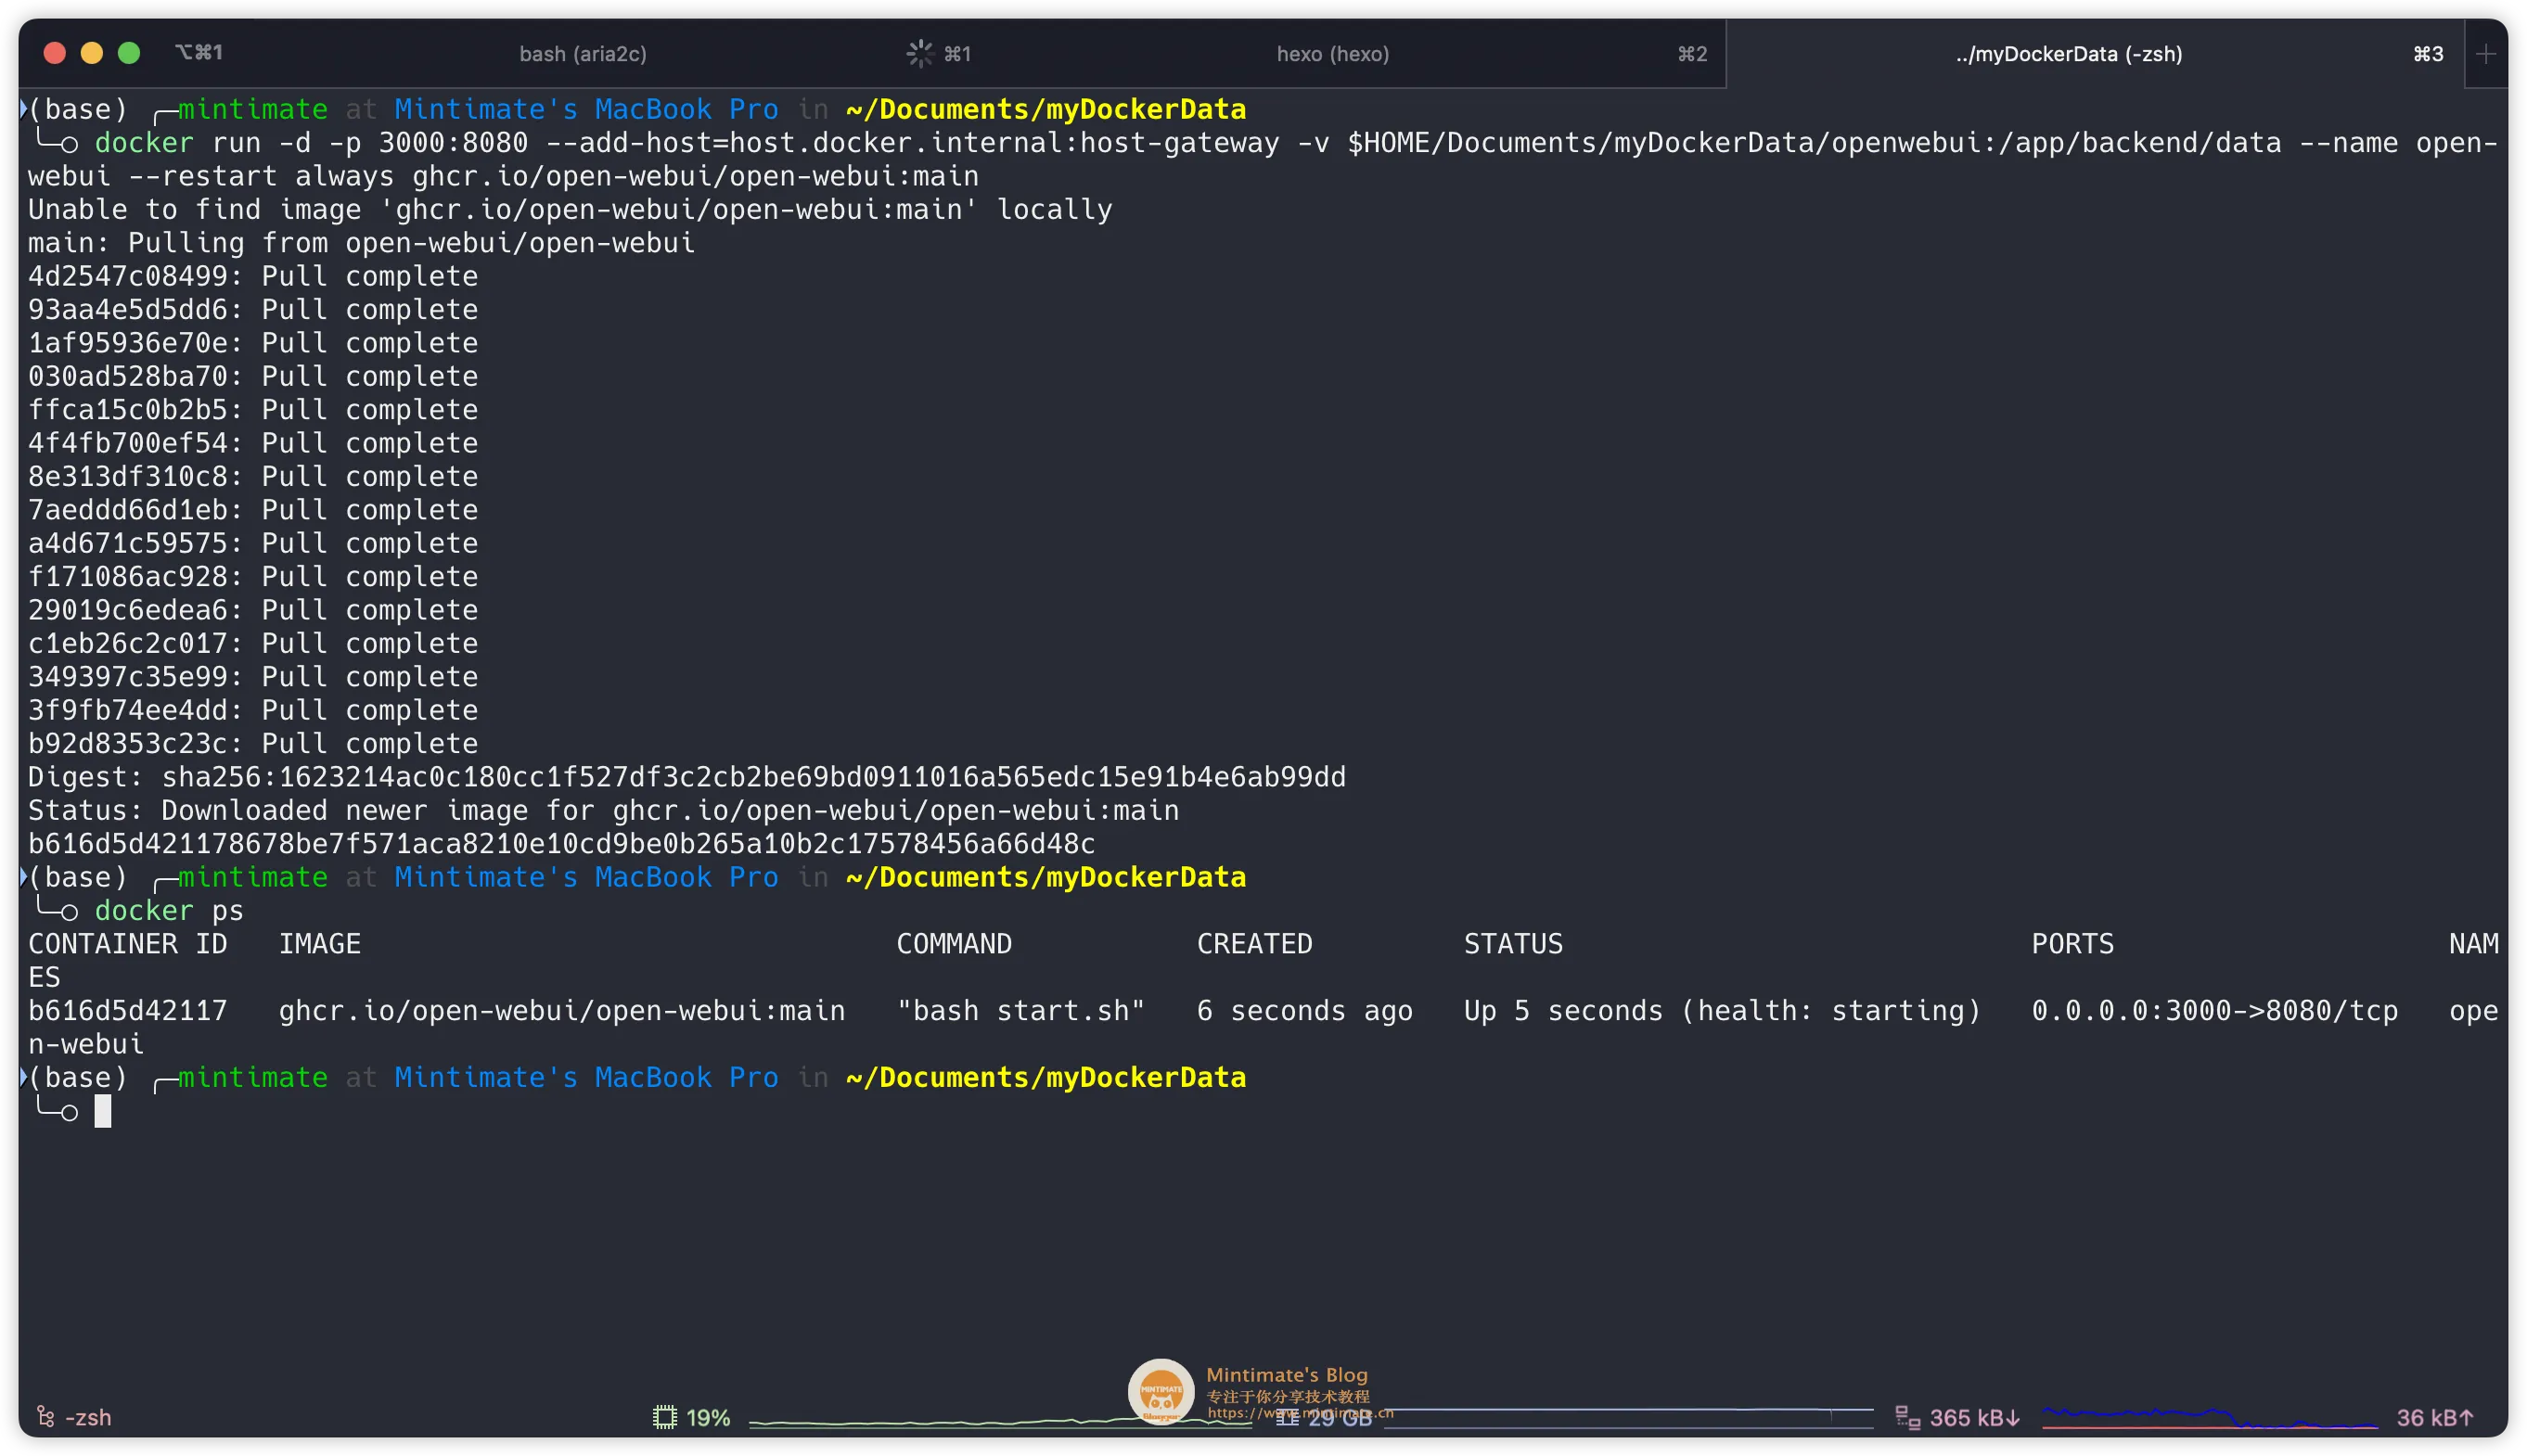
Task: Click the memory icon beside 29 GB
Action: tap(1287, 1417)
